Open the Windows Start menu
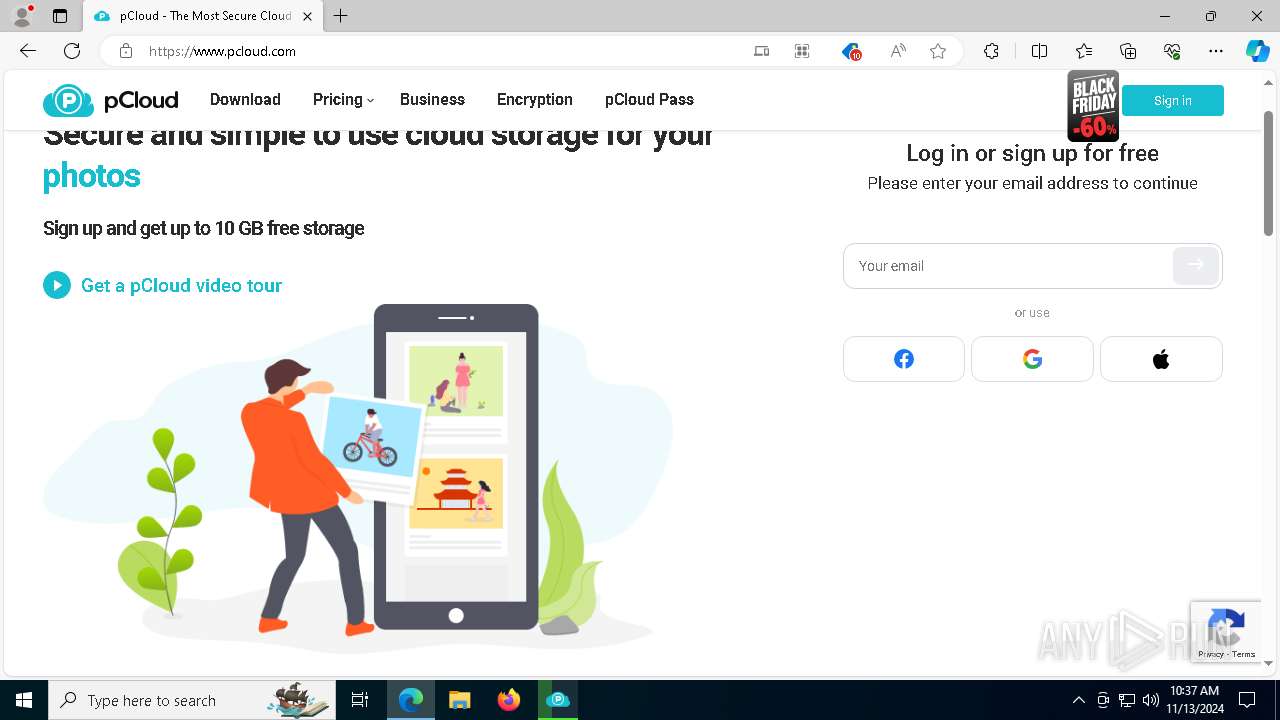Image resolution: width=1280 pixels, height=720 pixels. (24, 700)
